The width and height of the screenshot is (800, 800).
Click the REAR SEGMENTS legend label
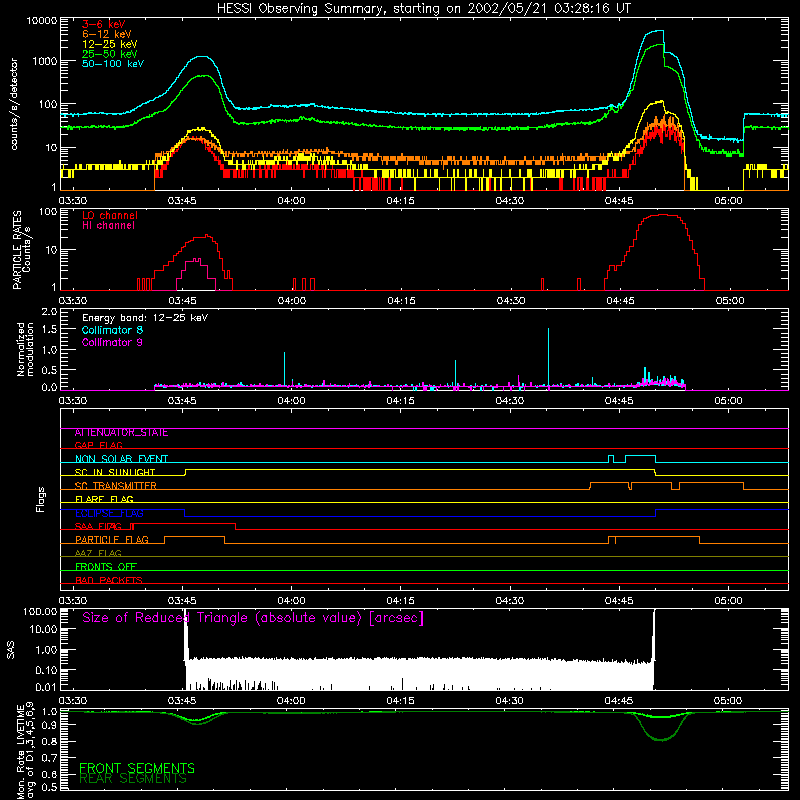click(x=133, y=779)
